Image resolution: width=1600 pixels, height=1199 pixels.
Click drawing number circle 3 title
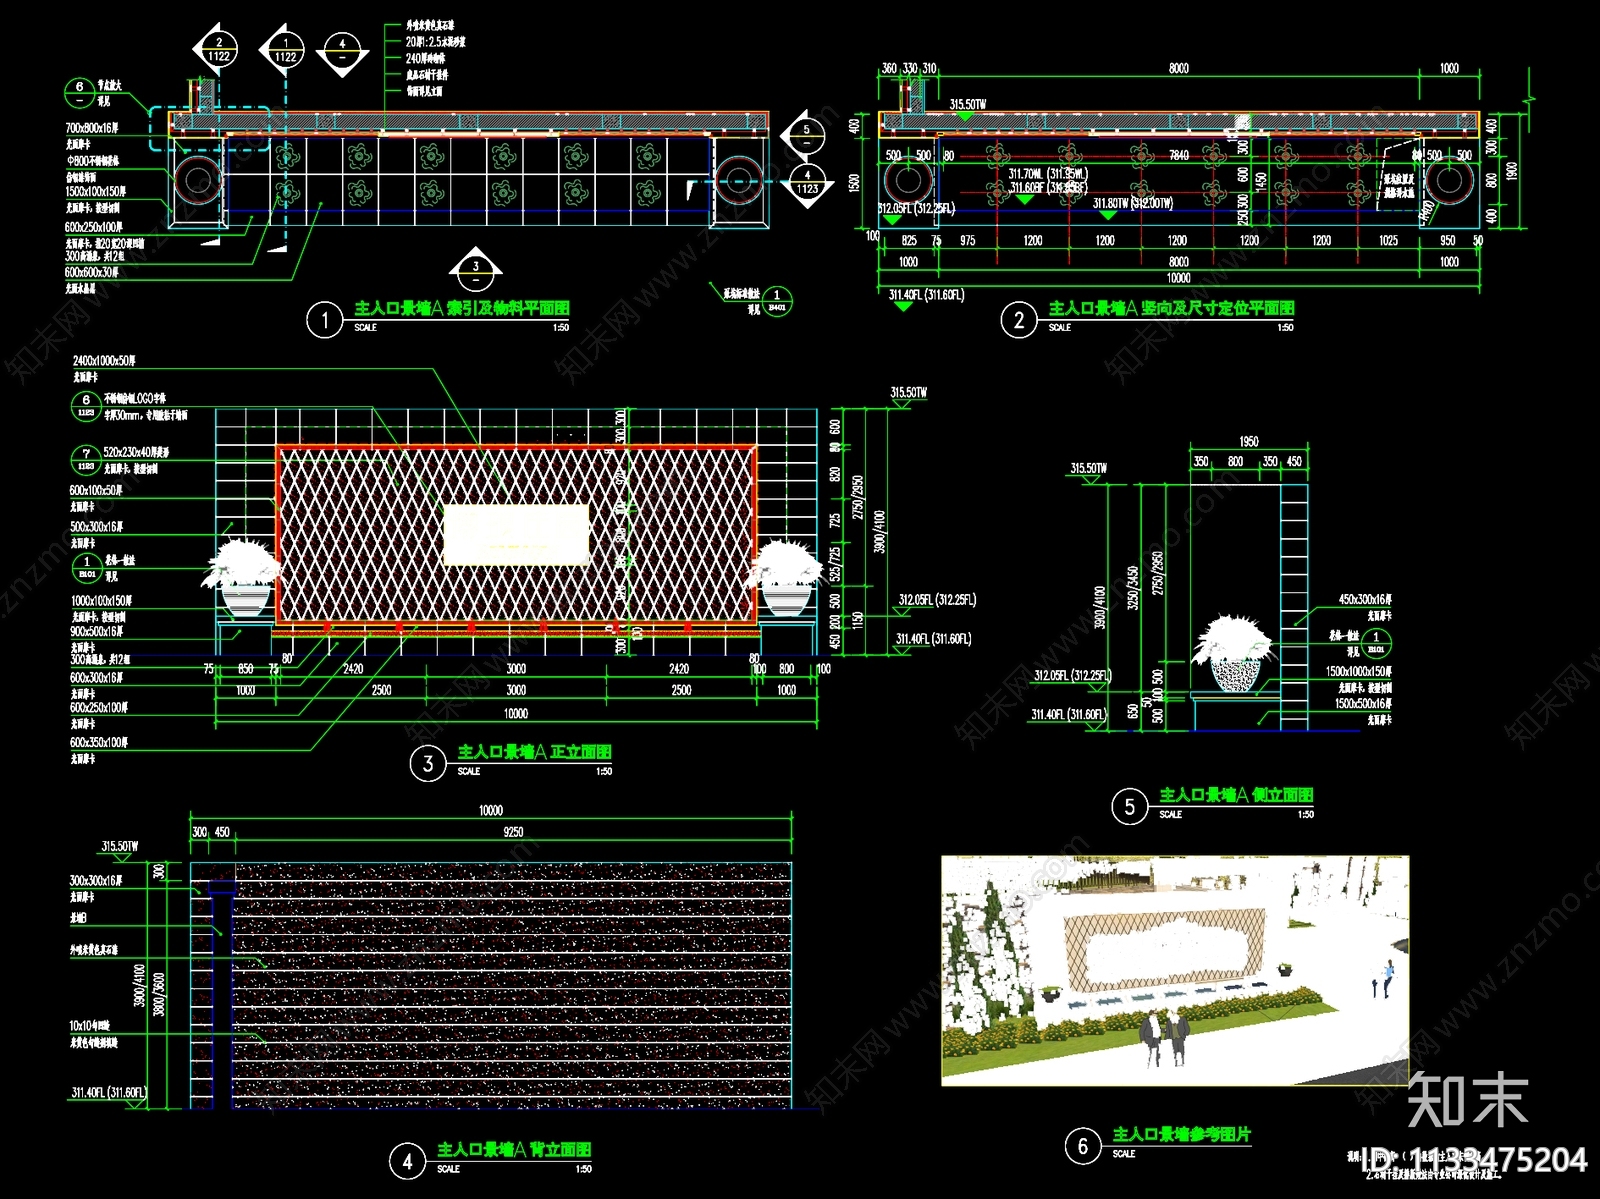click(x=428, y=764)
